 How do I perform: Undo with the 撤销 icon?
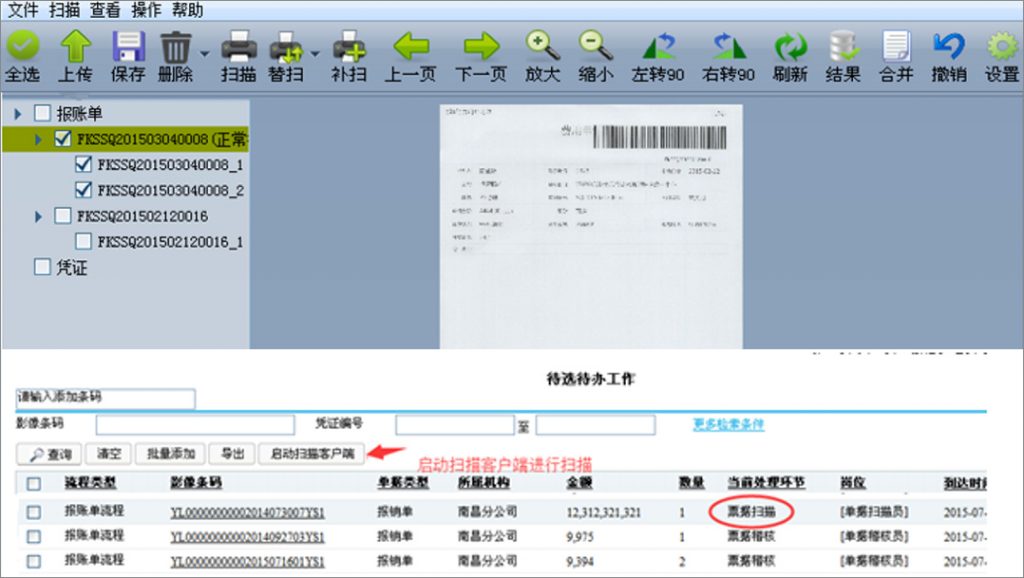948,47
